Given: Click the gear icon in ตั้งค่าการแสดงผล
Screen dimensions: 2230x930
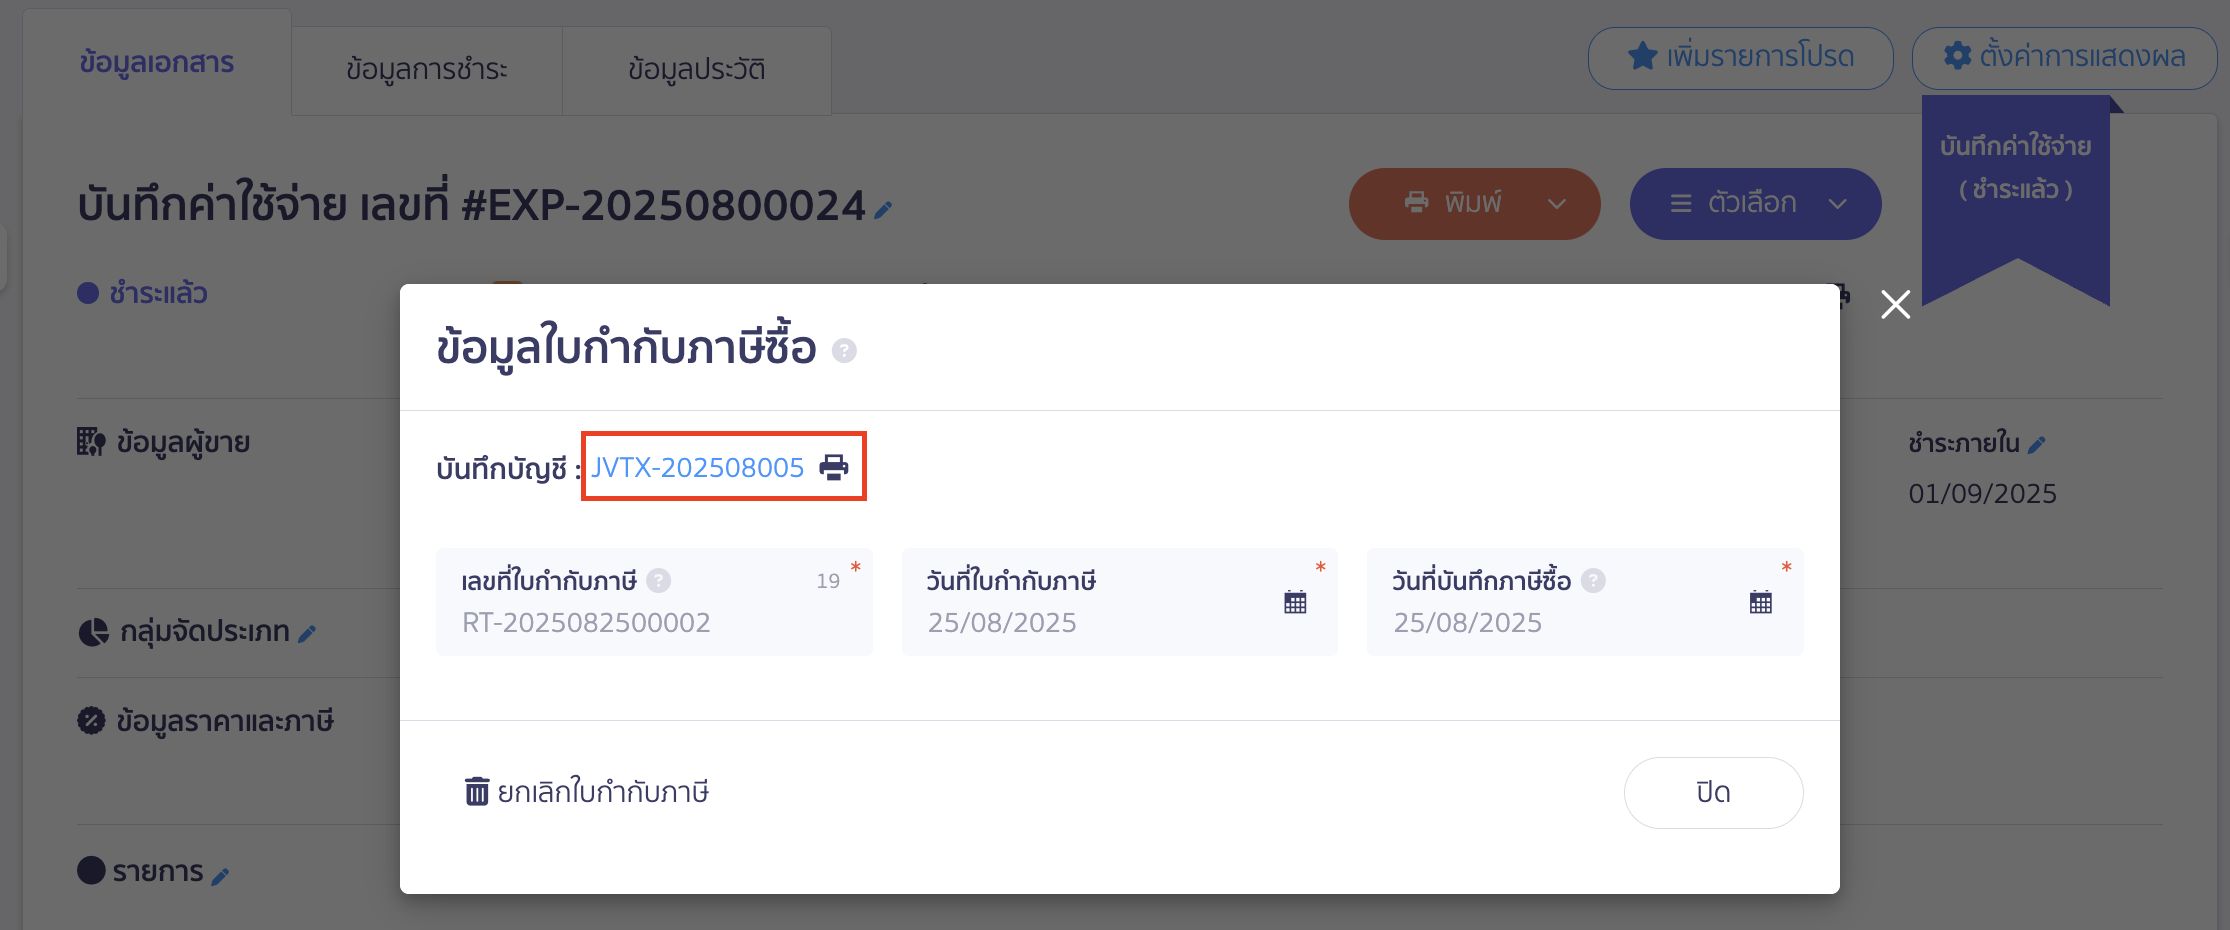Looking at the screenshot, I should pos(1957,56).
